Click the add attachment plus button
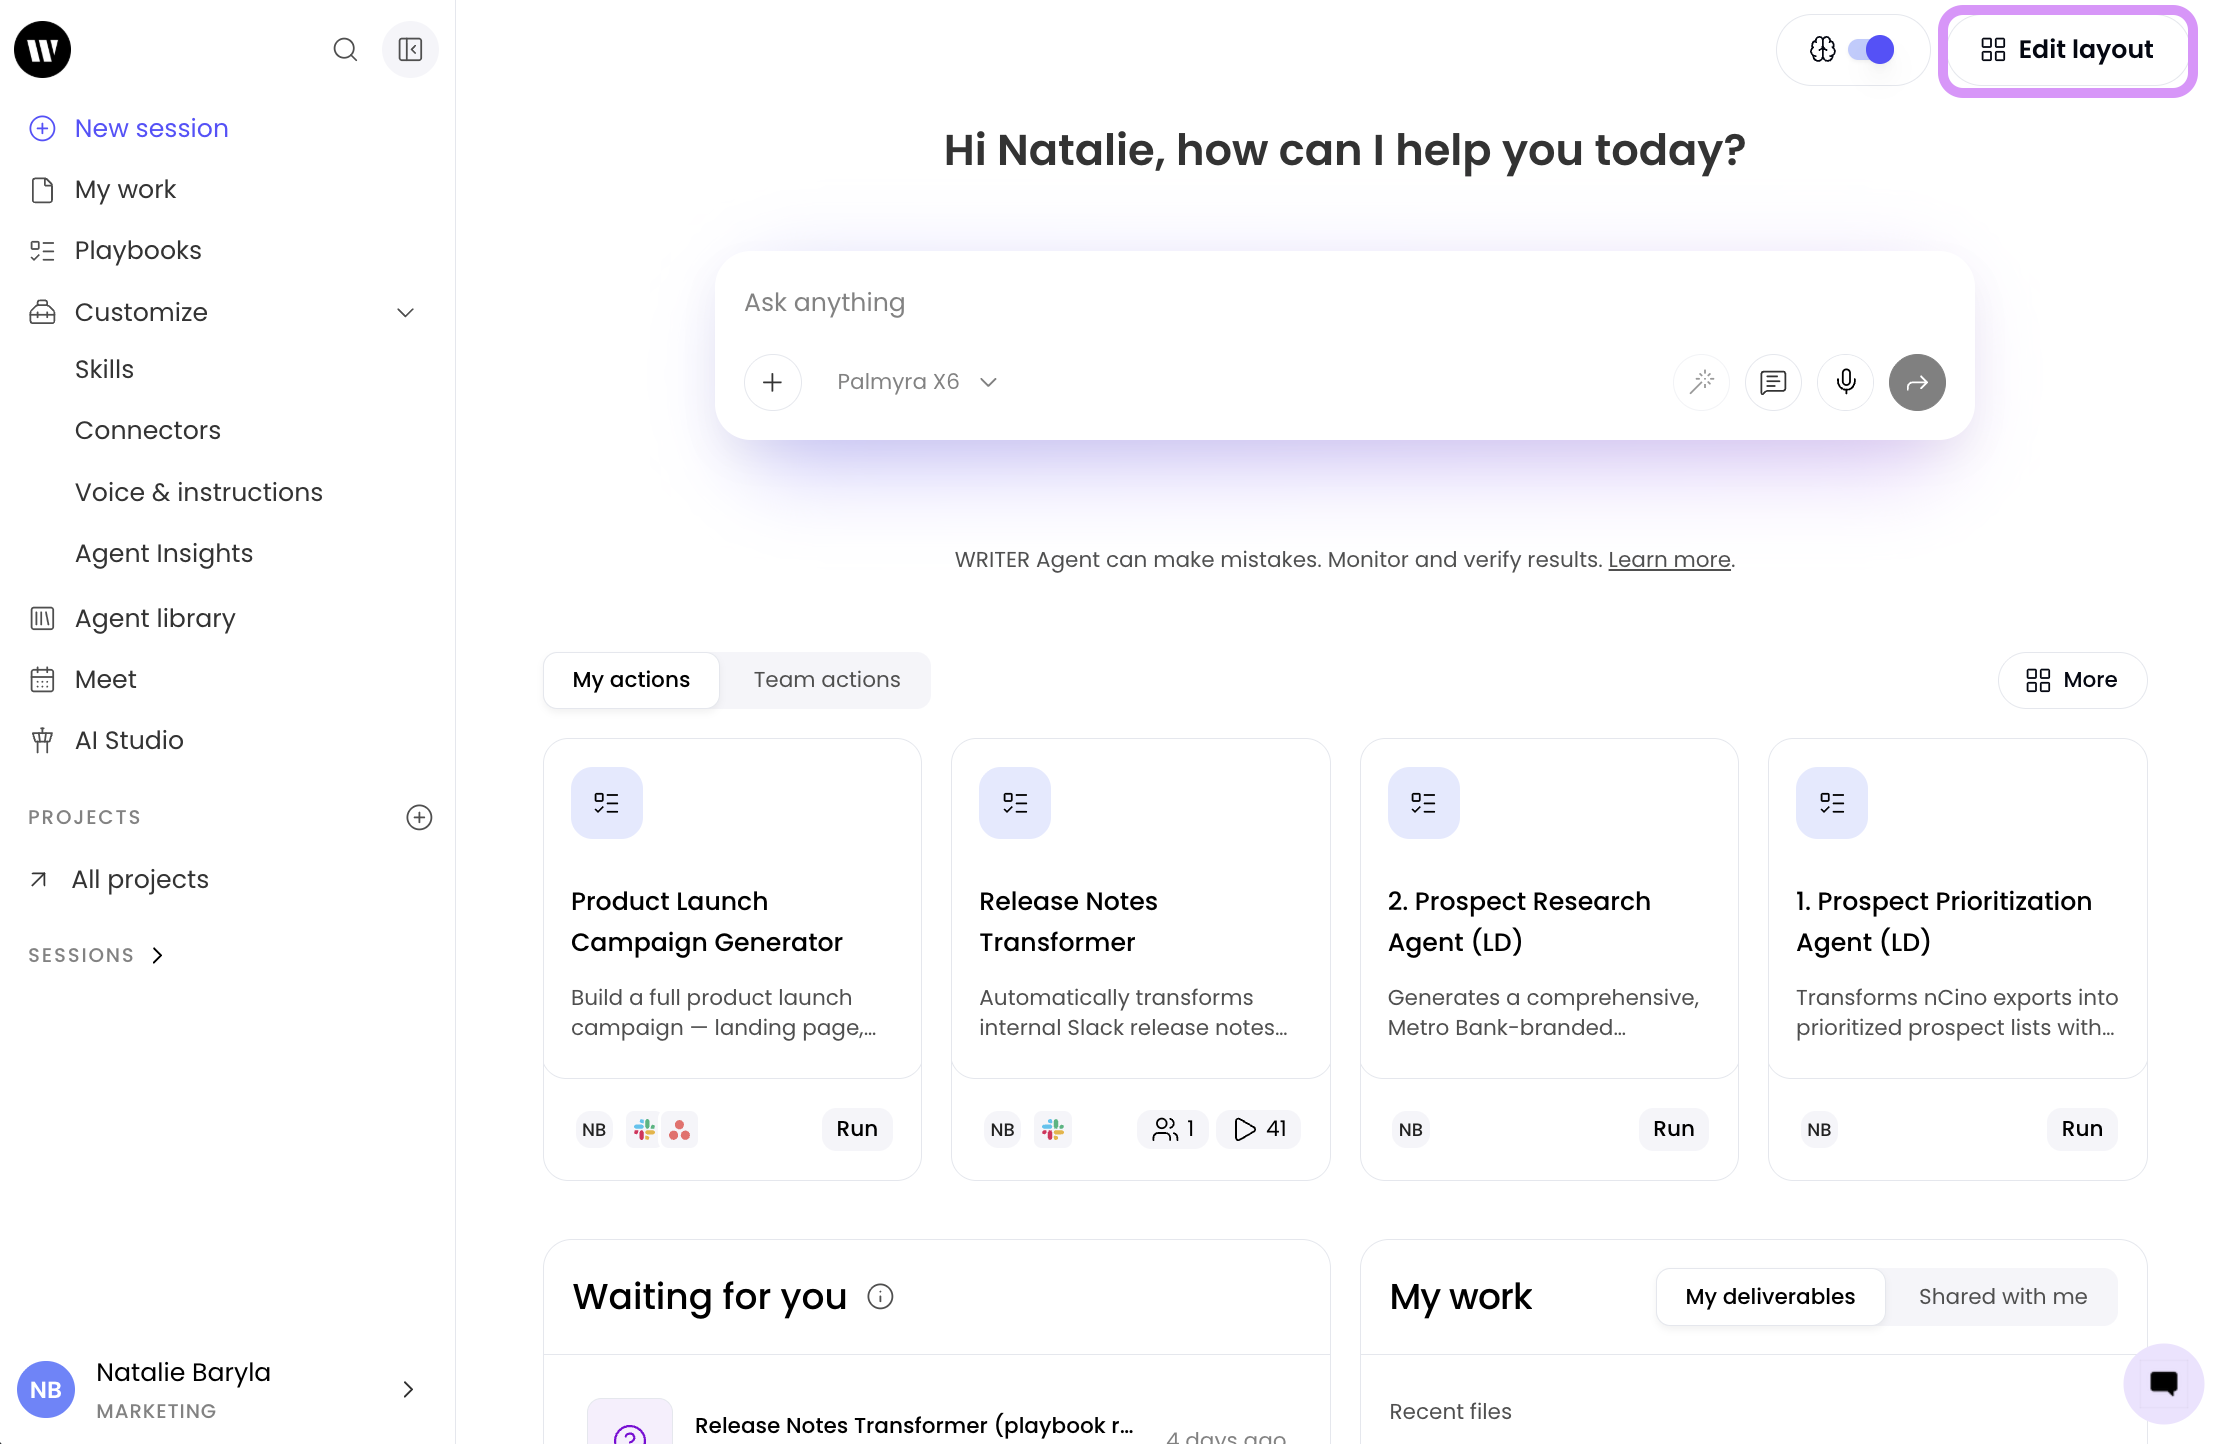The width and height of the screenshot is (2222, 1444). 772,382
